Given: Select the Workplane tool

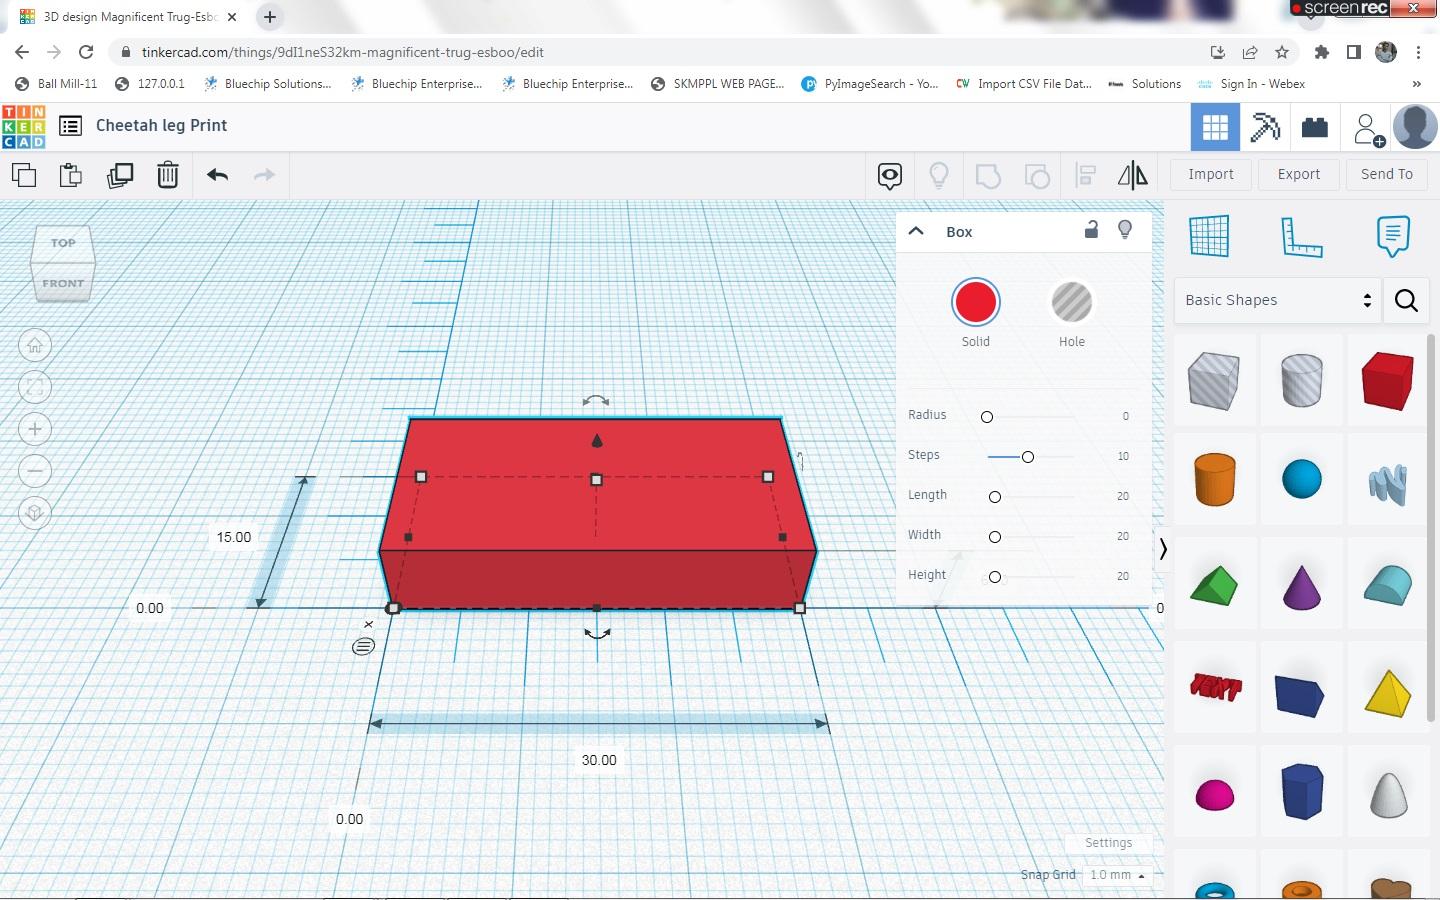Looking at the screenshot, I should 1209,236.
